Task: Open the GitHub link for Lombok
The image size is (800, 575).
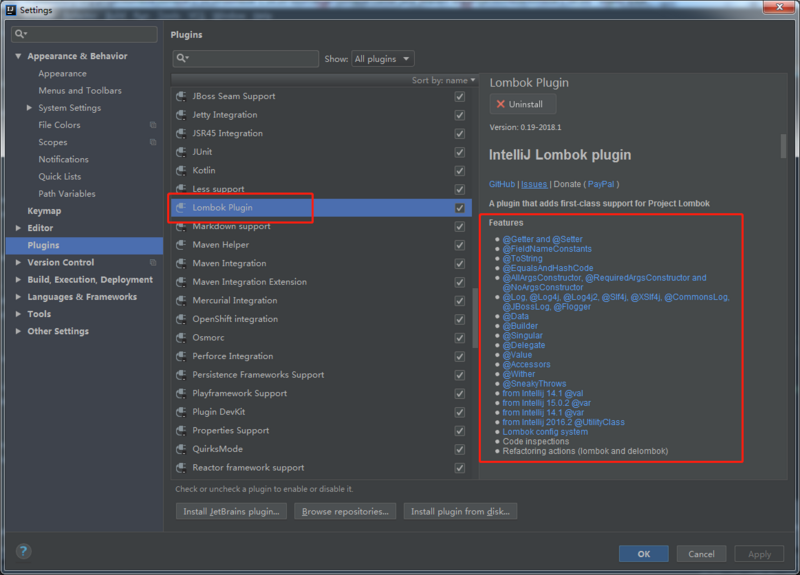Action: 502,184
